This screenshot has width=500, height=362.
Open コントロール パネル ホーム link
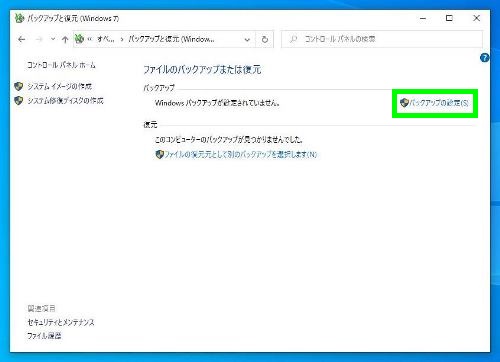(x=61, y=65)
